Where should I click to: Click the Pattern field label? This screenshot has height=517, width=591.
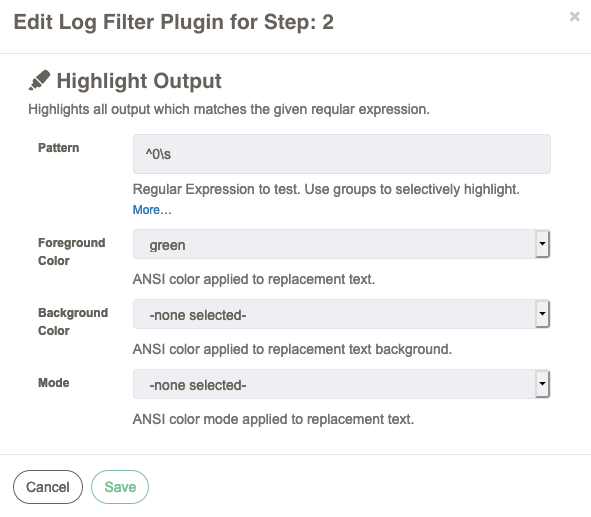pos(58,147)
